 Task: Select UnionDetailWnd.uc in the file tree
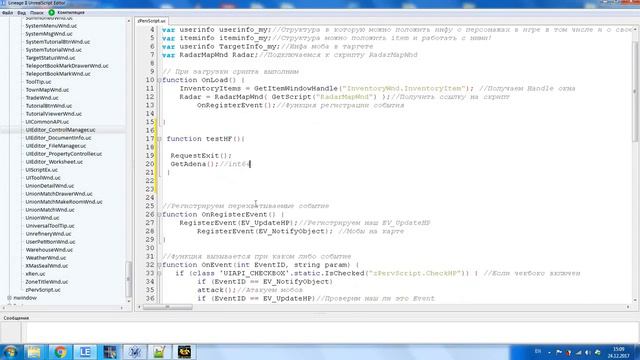(49, 186)
